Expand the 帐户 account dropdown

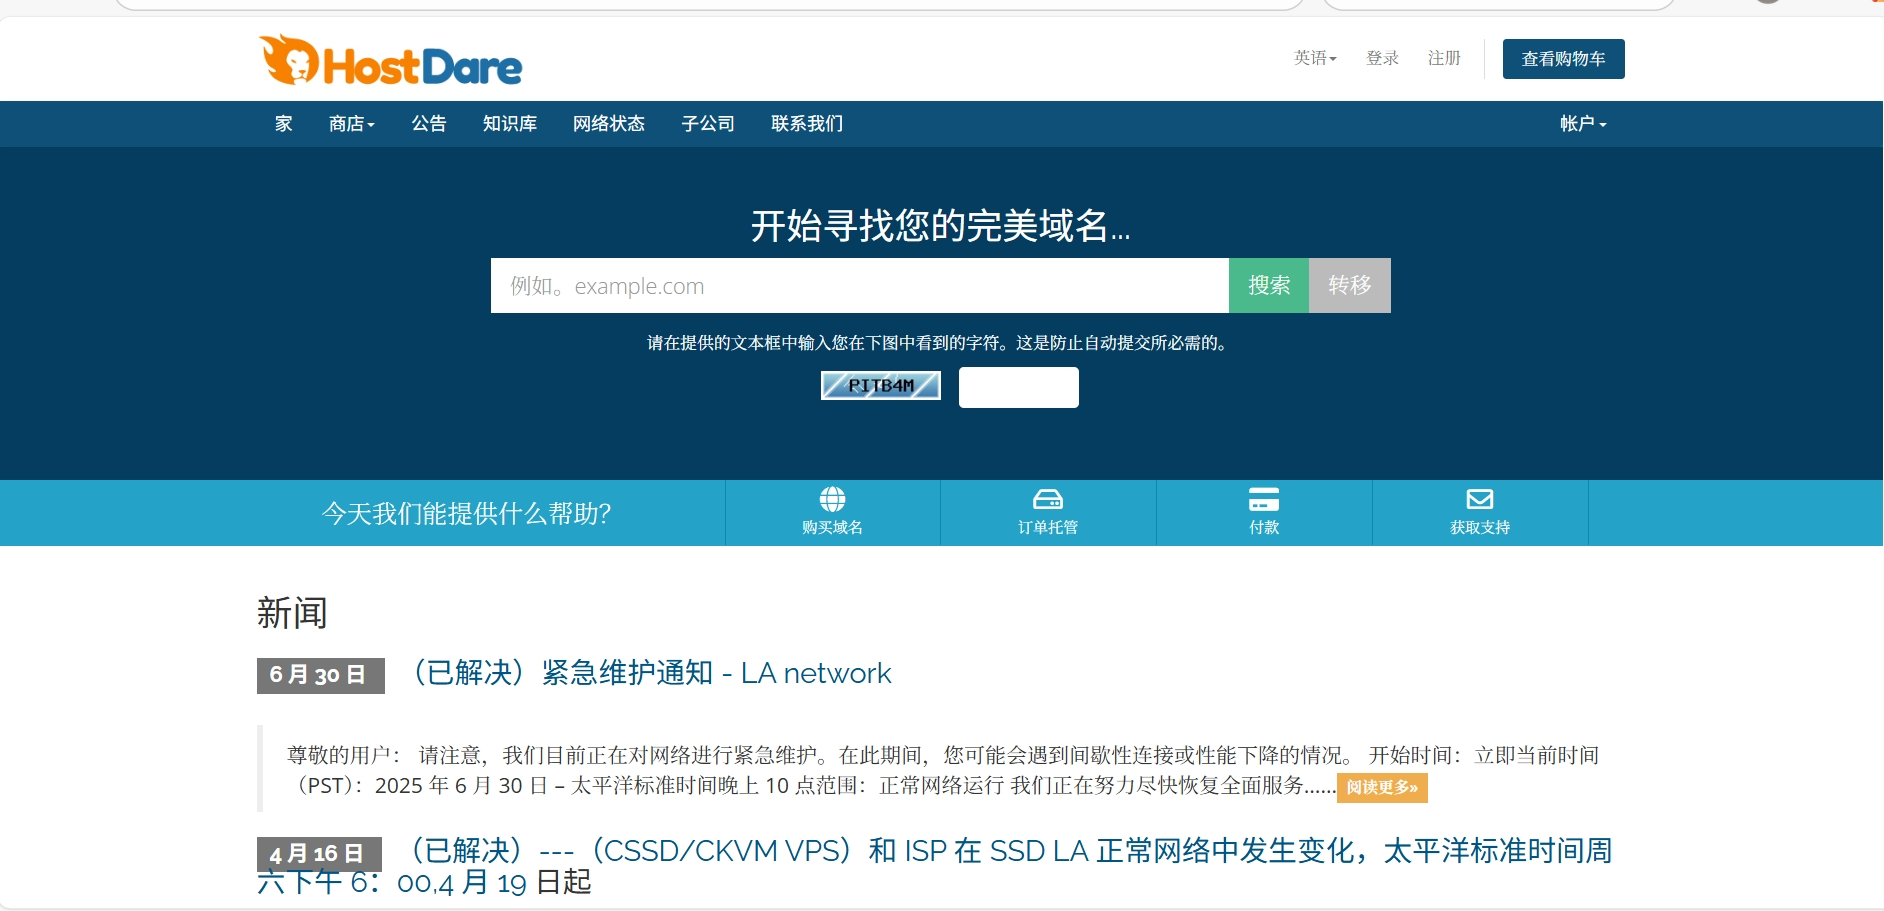1582,124
